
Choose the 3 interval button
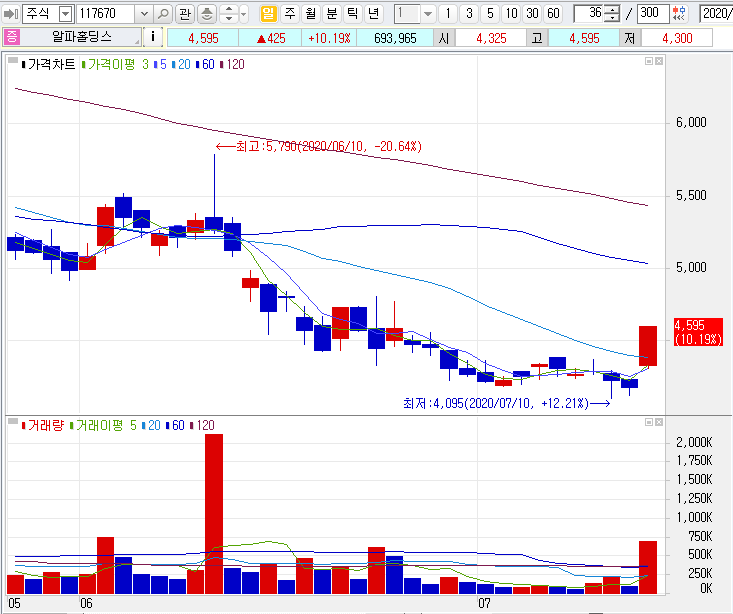pos(469,14)
